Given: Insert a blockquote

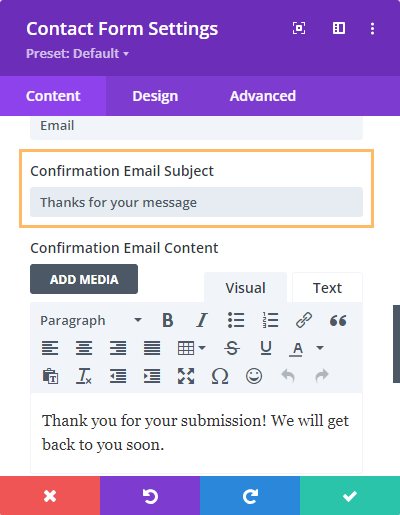Looking at the screenshot, I should point(338,320).
